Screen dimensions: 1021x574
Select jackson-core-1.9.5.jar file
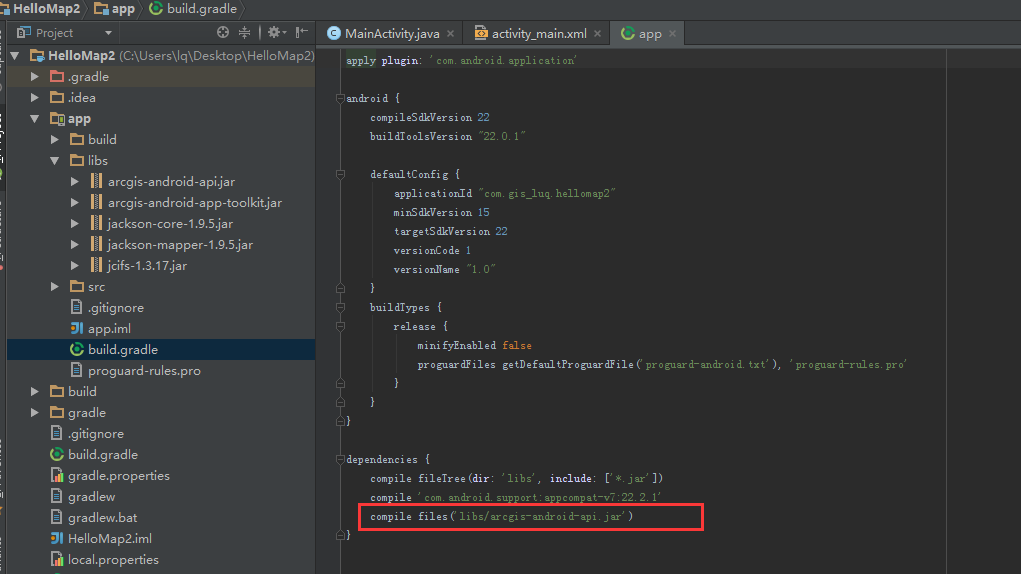(x=170, y=223)
